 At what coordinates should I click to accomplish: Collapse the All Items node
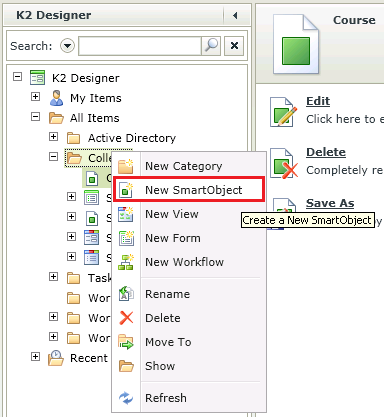pyautogui.click(x=35, y=117)
